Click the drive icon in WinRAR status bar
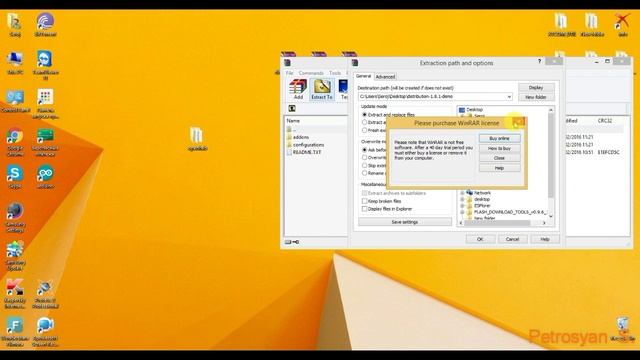Screen dimensions: 640x360 click(289, 242)
